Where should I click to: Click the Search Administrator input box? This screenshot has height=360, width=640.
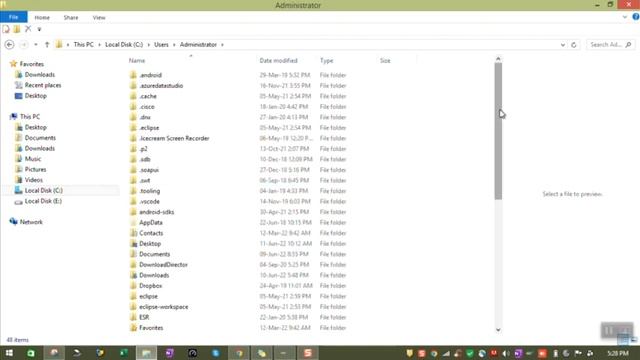pos(610,44)
